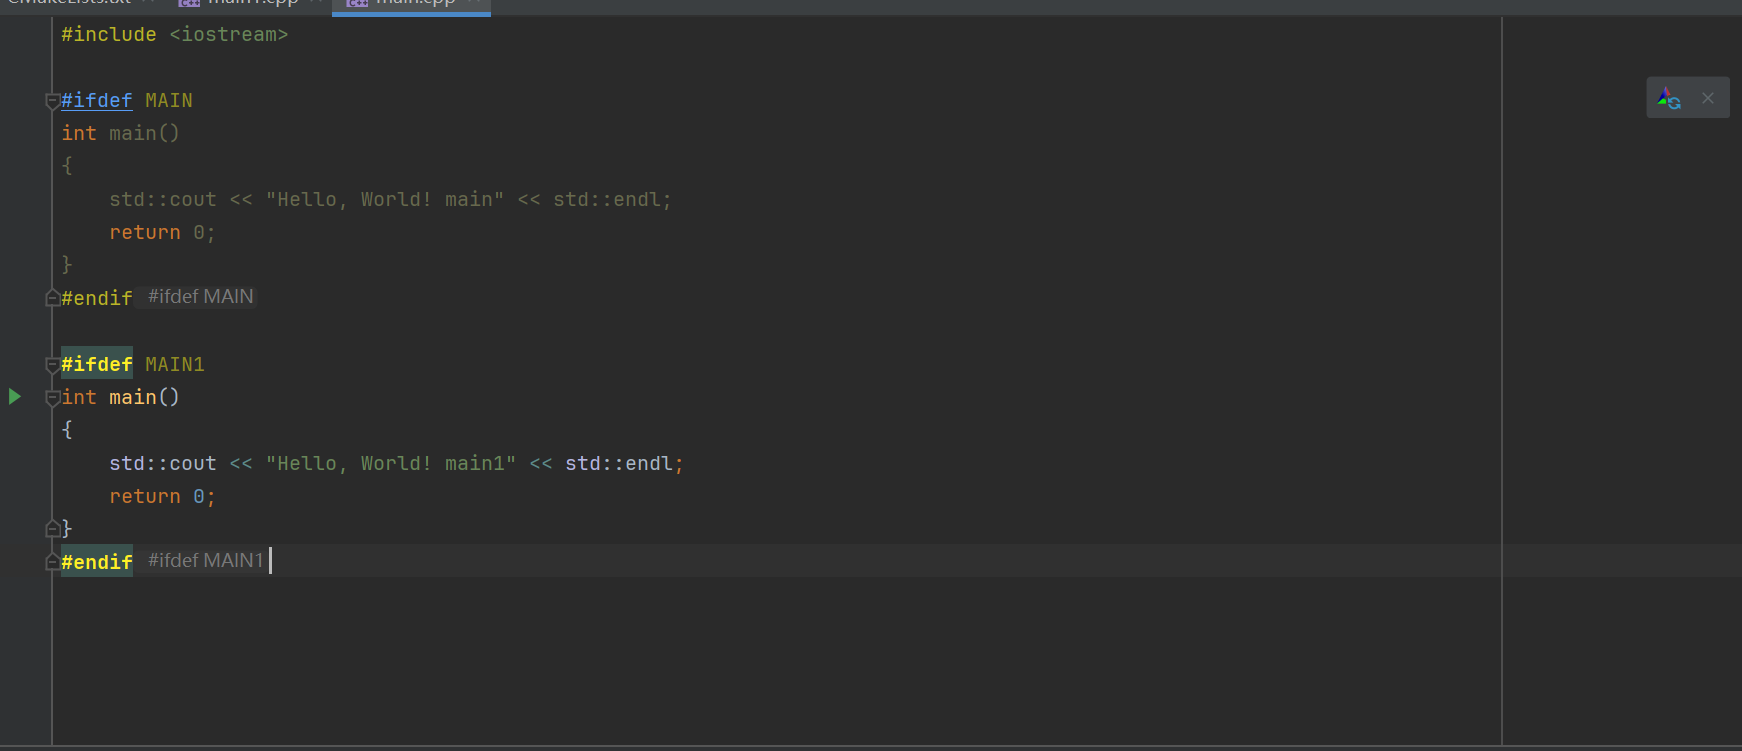Collapse the active int main() function

pos(52,398)
